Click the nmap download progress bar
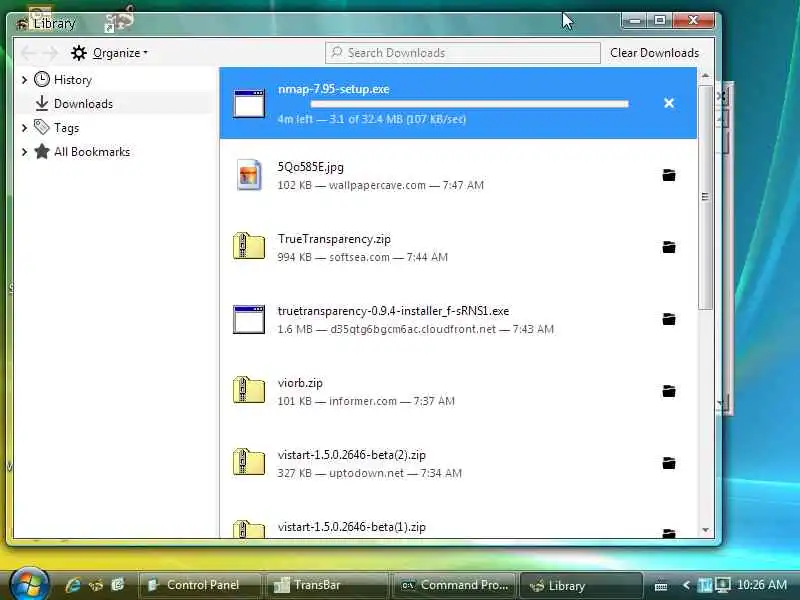 coord(469,104)
